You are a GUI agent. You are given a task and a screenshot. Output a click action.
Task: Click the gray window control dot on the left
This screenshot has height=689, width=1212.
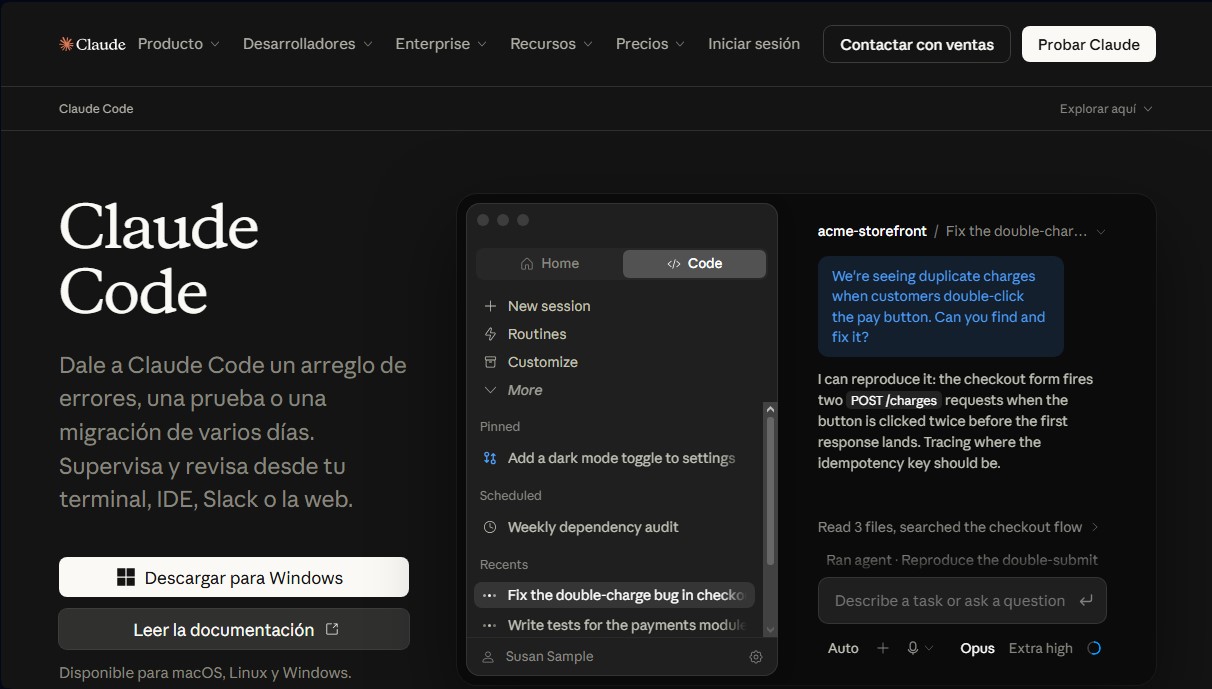483,220
